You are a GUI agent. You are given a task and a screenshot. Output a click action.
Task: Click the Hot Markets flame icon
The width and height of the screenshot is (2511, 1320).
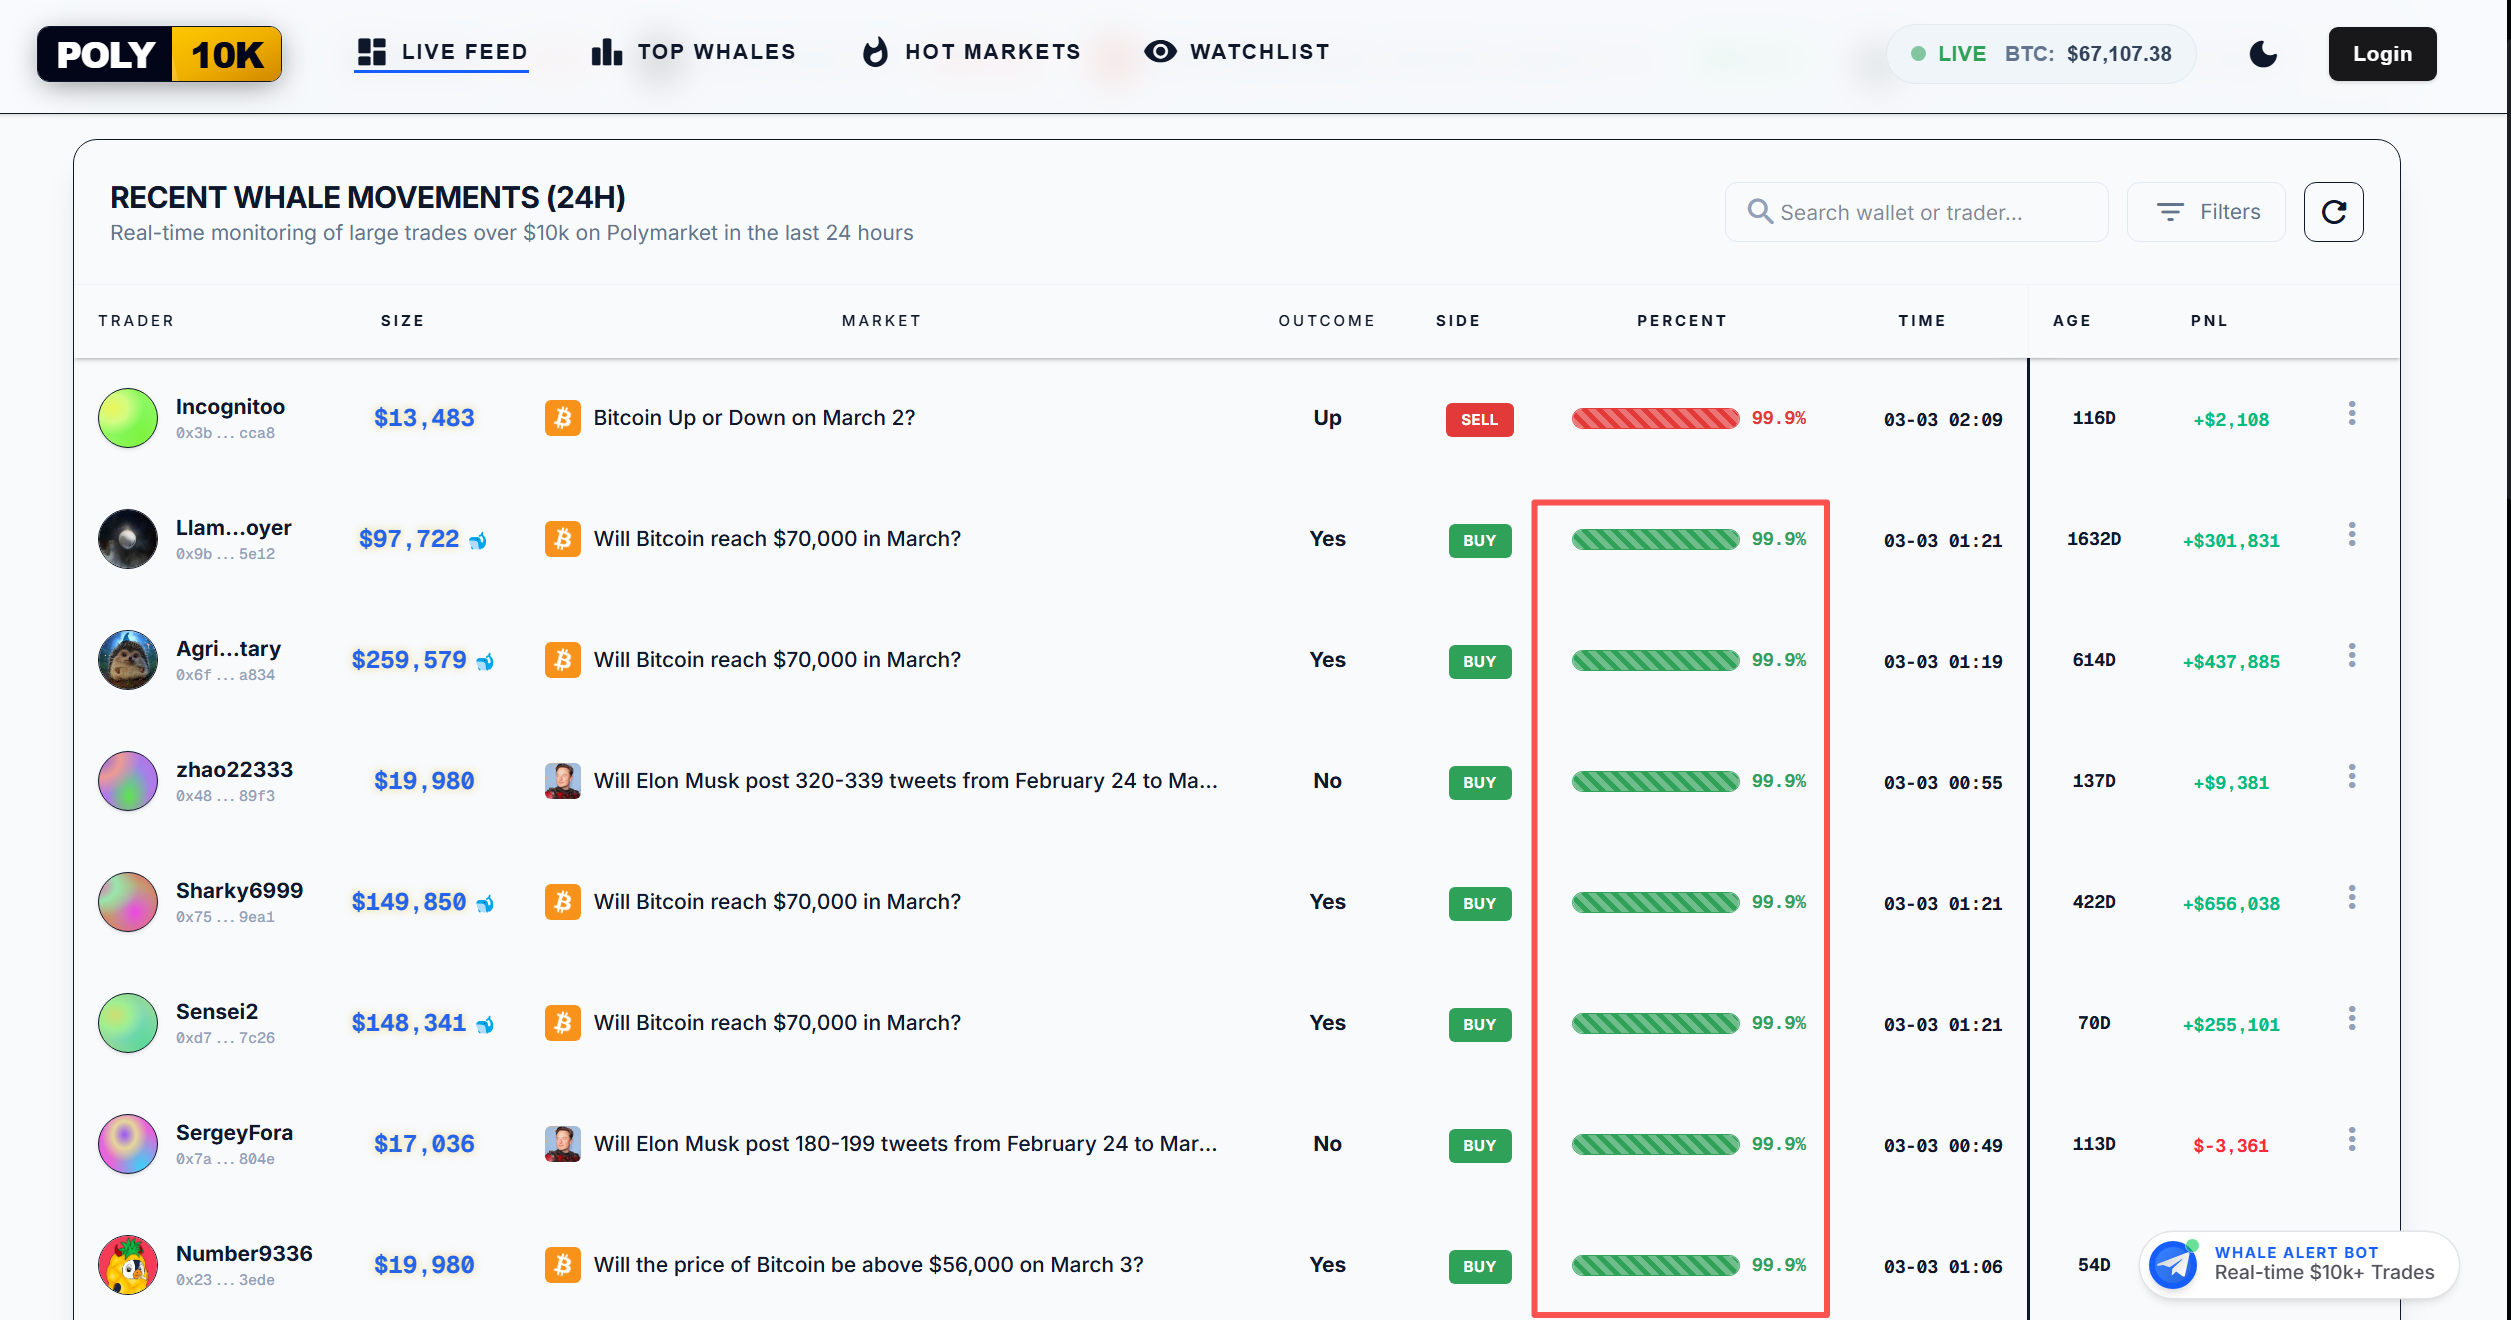click(875, 51)
